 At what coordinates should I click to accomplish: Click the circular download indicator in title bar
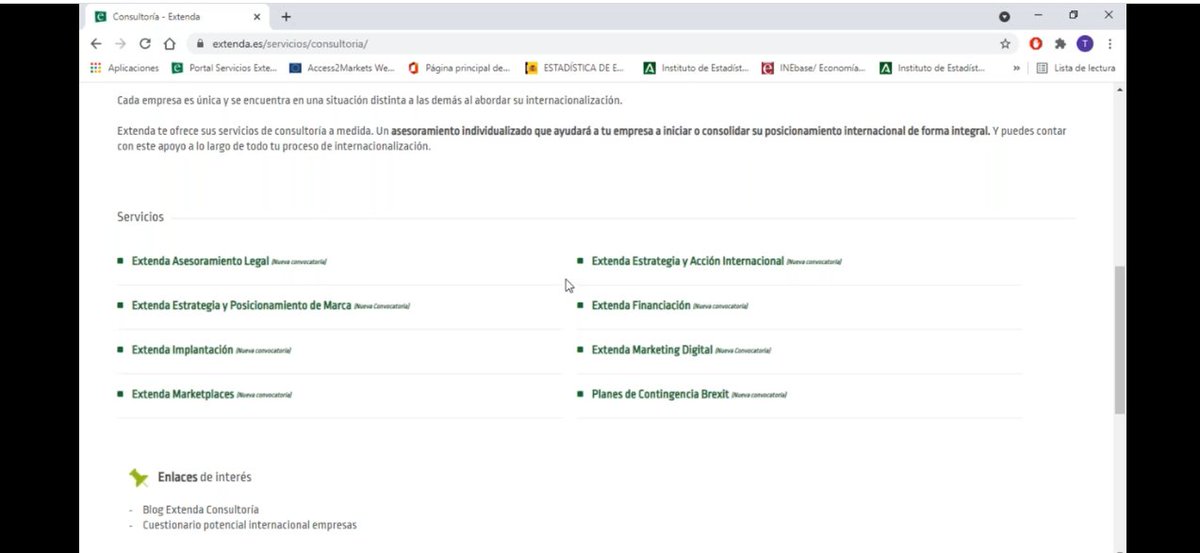(x=1005, y=17)
